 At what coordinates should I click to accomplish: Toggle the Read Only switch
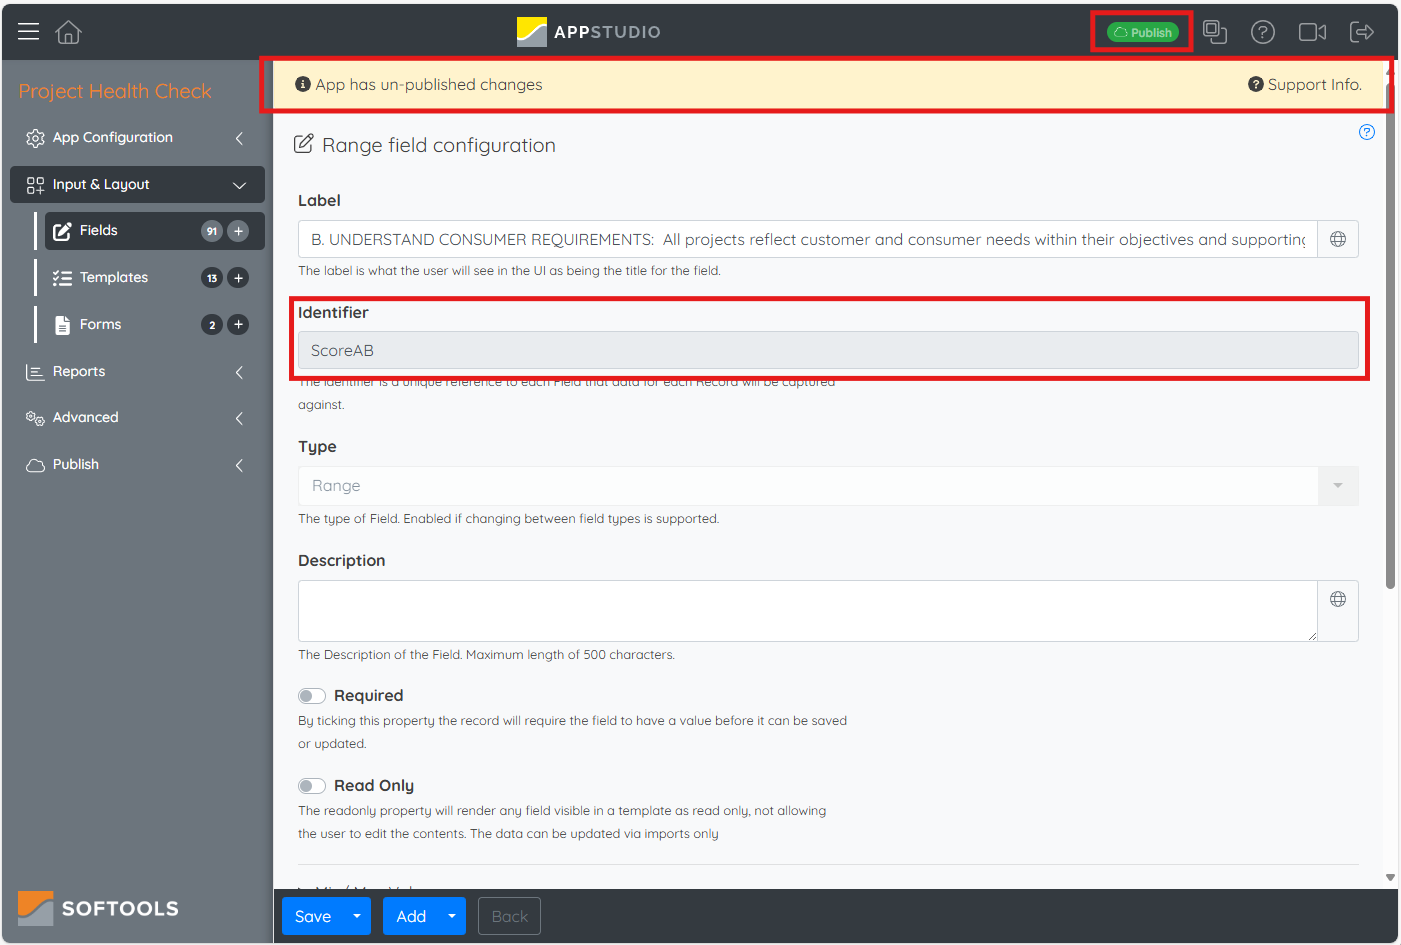pos(312,786)
